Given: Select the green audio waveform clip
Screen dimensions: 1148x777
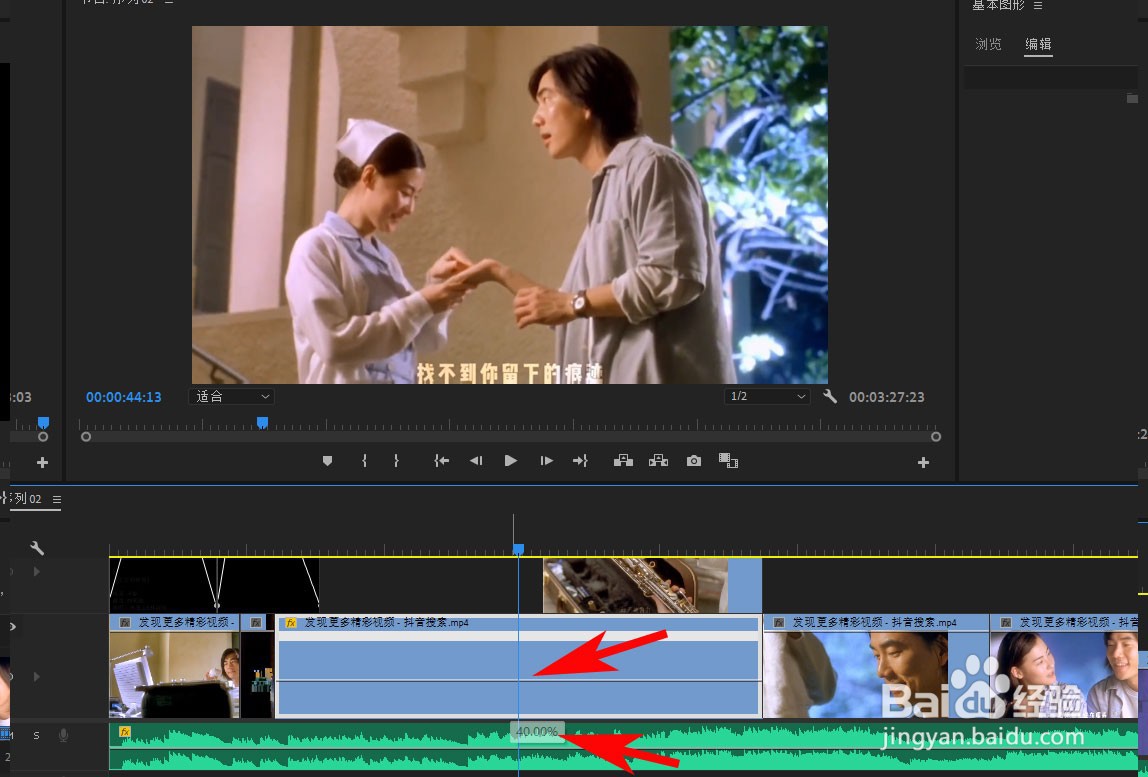Looking at the screenshot, I should pos(623,747).
